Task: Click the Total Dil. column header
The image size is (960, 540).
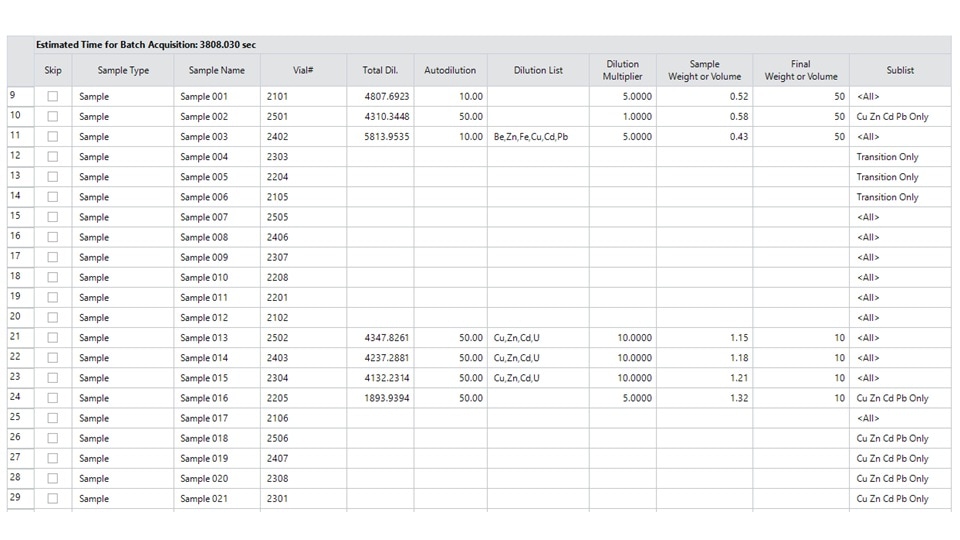Action: click(x=380, y=70)
